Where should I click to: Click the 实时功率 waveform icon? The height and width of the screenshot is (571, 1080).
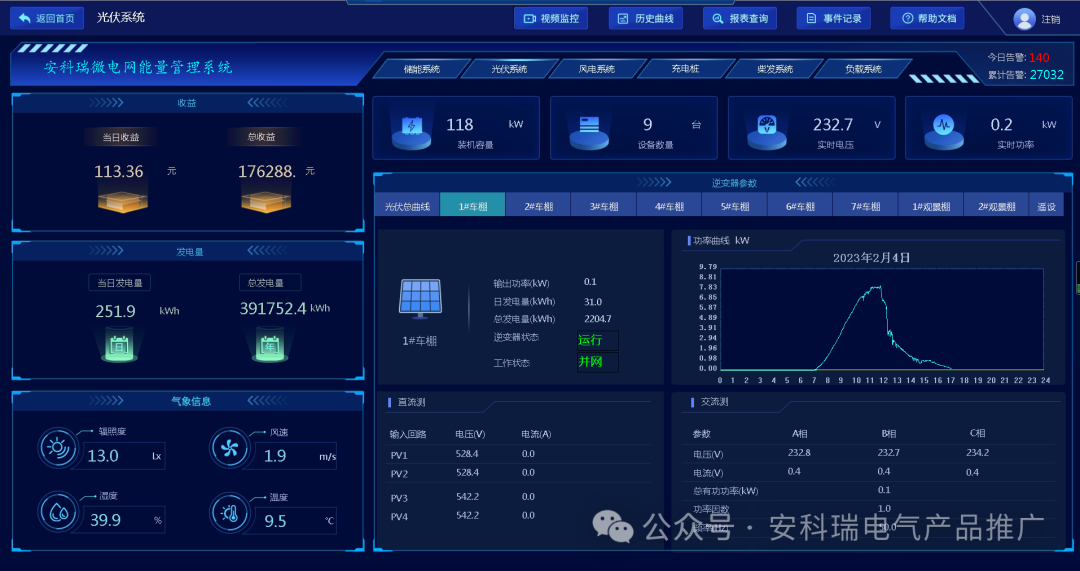pos(944,131)
